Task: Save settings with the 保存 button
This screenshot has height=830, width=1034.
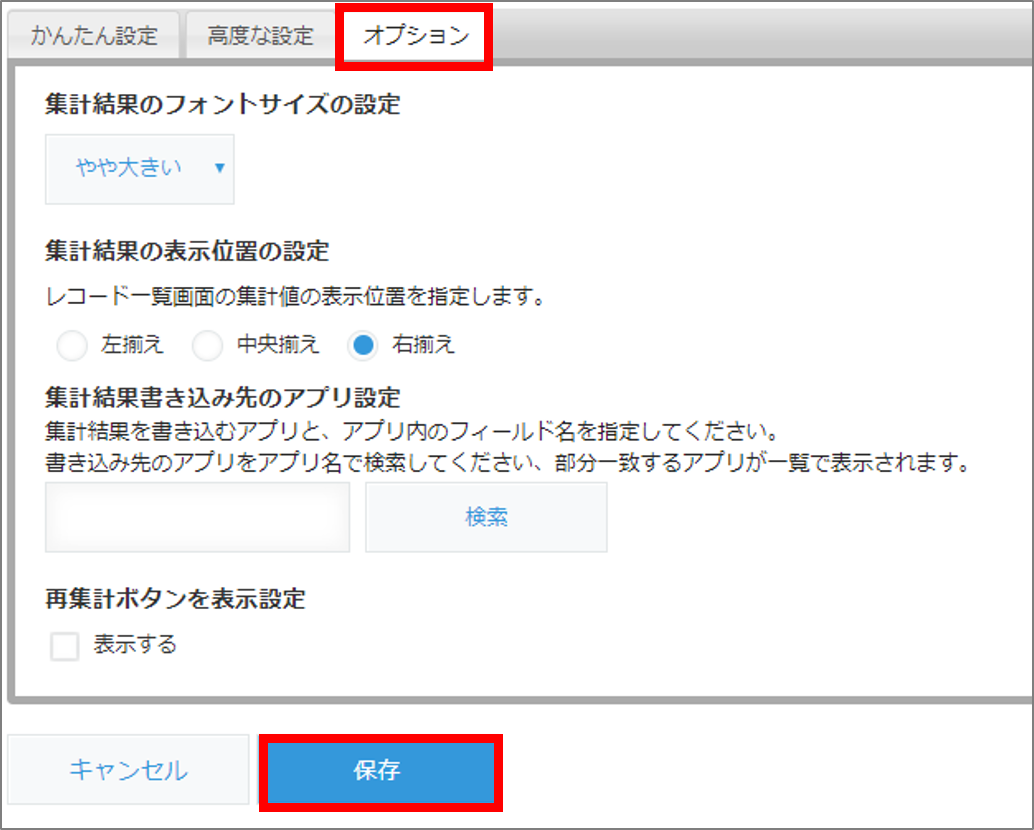Action: (x=380, y=771)
